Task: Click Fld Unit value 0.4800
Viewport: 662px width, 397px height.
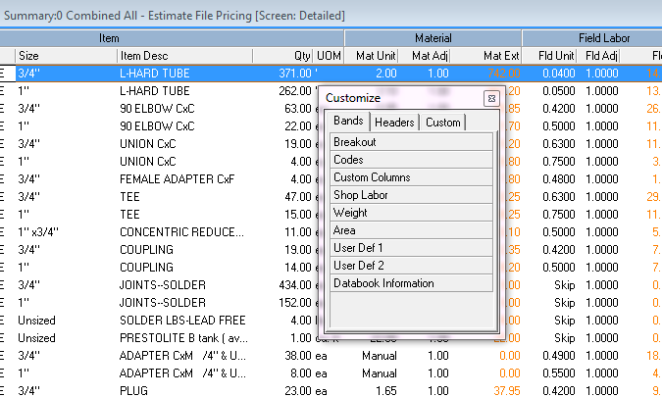Action: click(559, 179)
